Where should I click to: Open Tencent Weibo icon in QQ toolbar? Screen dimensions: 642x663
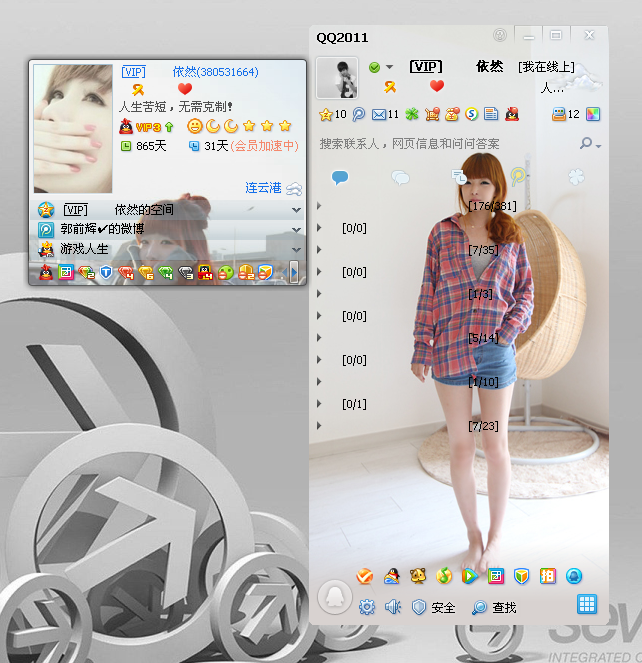(359, 114)
